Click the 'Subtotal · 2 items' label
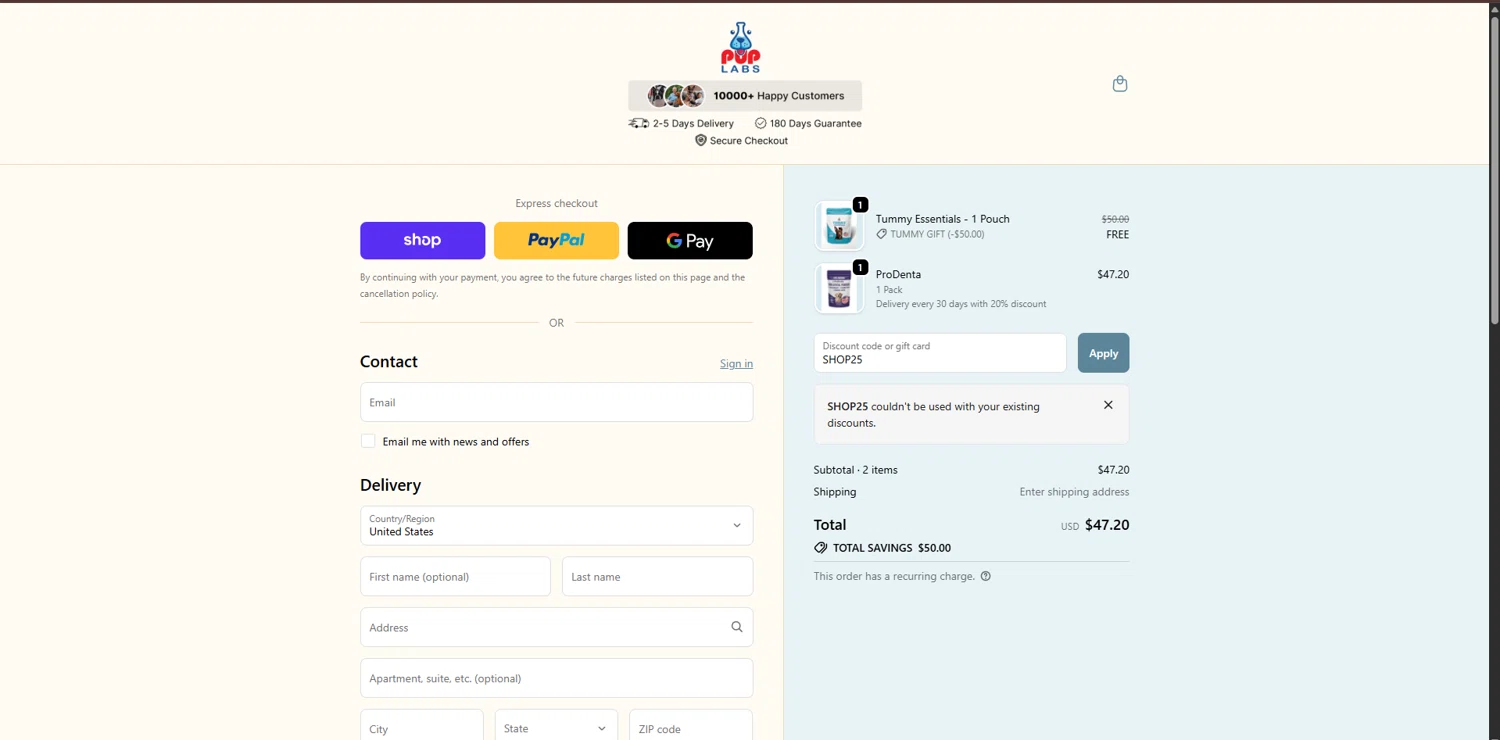Image resolution: width=1500 pixels, height=740 pixels. coord(855,470)
